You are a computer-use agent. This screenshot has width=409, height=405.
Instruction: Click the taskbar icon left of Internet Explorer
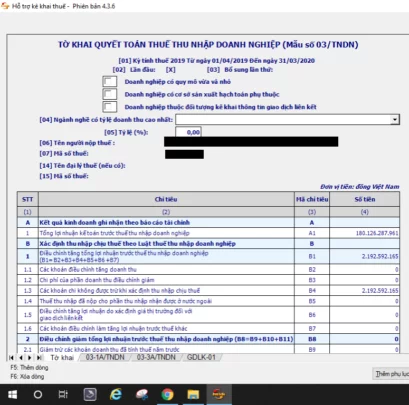coord(90,395)
